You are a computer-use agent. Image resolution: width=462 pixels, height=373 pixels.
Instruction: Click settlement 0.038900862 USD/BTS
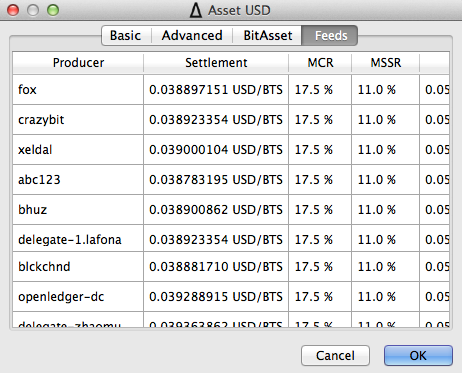(216, 210)
